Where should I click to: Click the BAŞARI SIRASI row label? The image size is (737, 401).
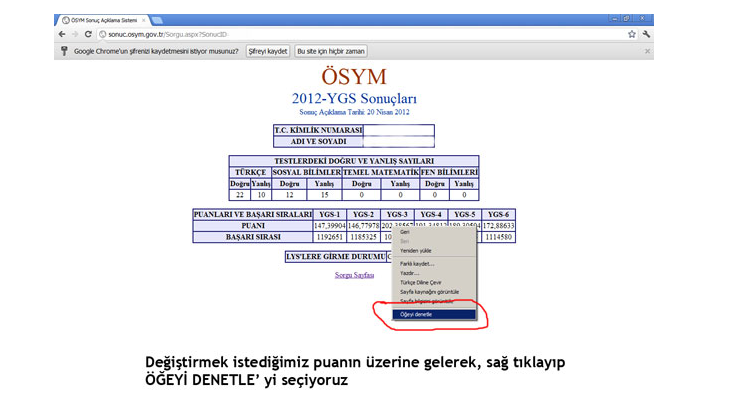point(253,237)
